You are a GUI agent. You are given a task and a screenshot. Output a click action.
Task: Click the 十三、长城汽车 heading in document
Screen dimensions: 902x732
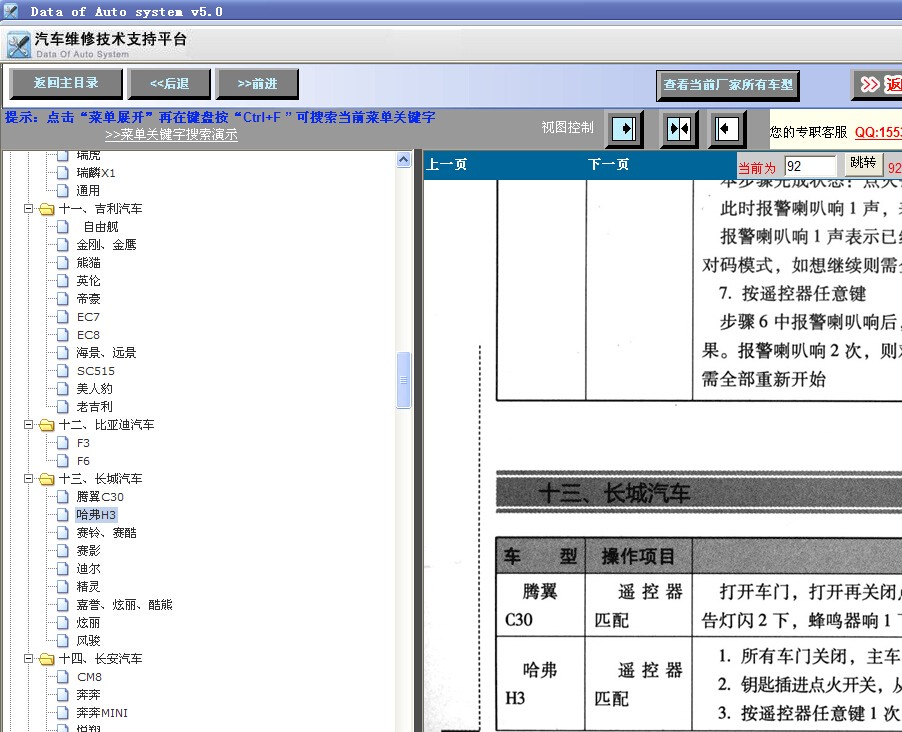click(614, 493)
